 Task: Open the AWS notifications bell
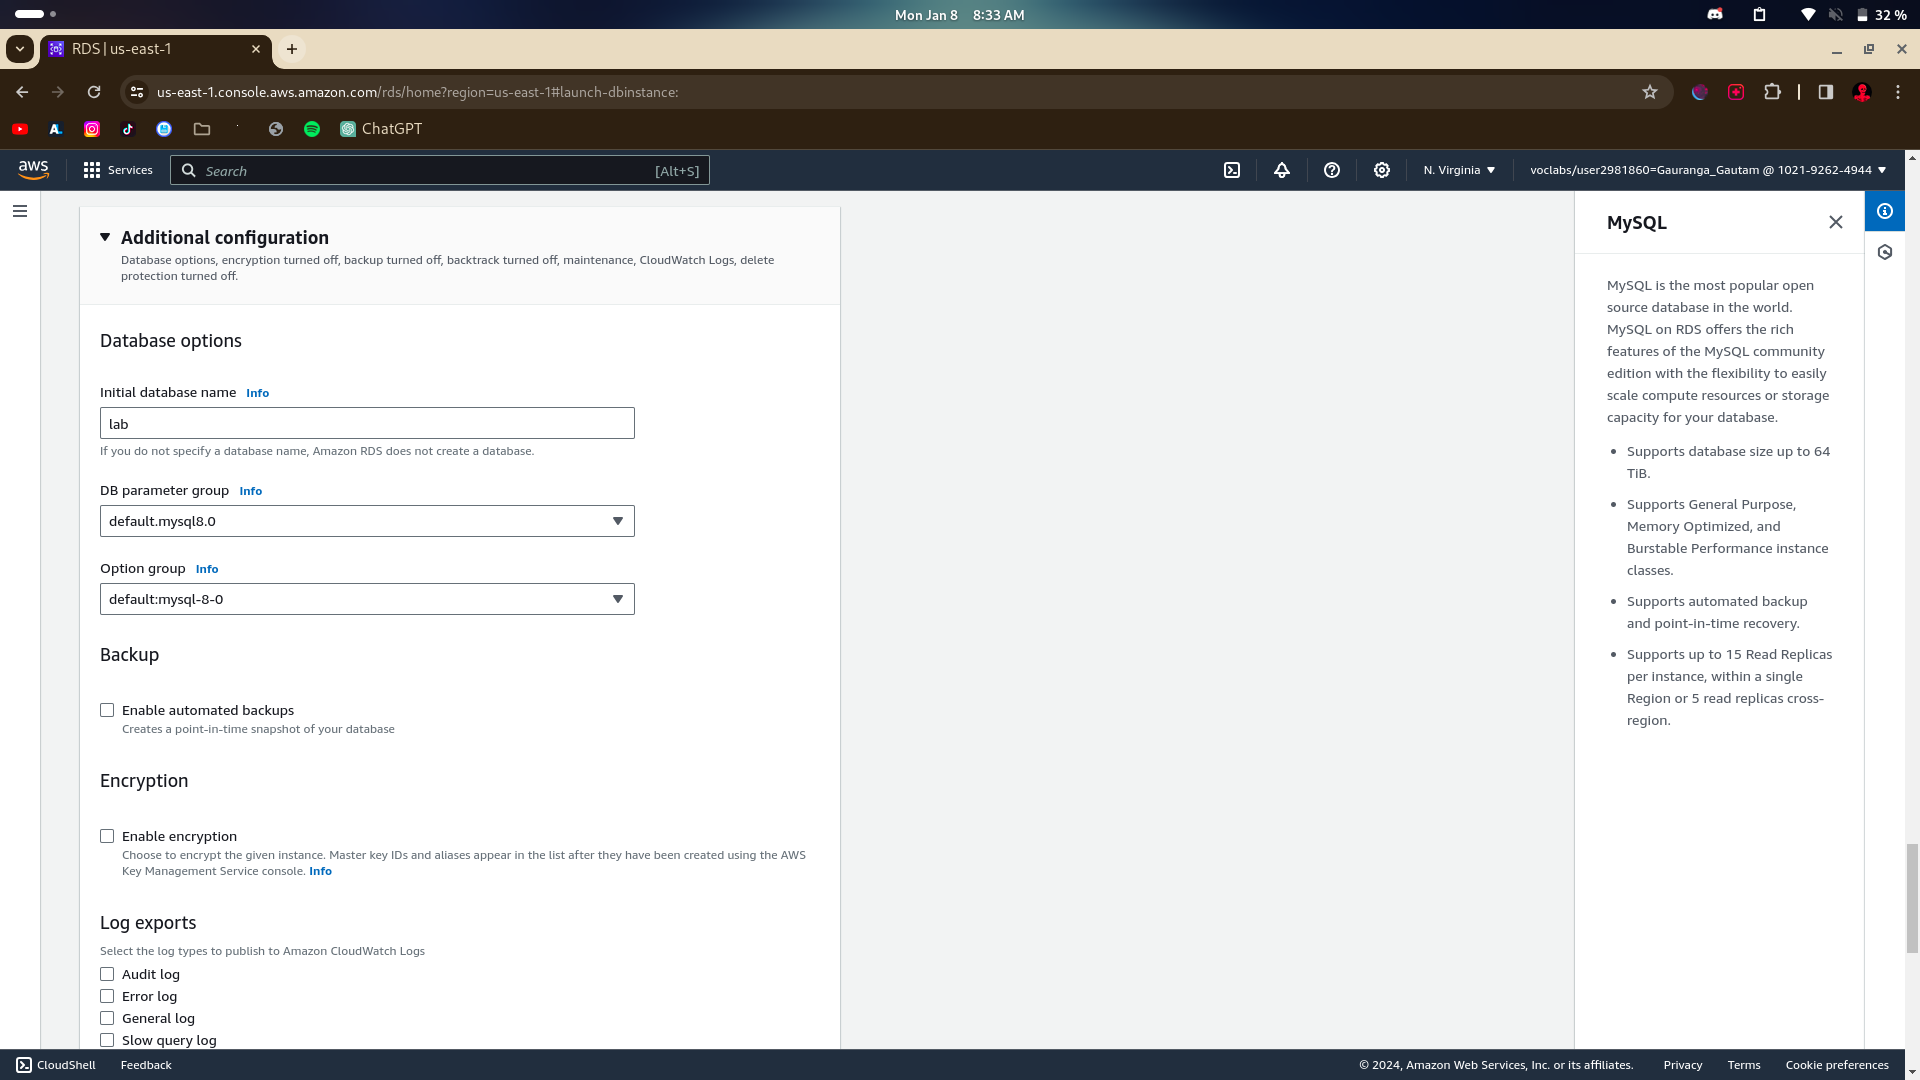1282,170
